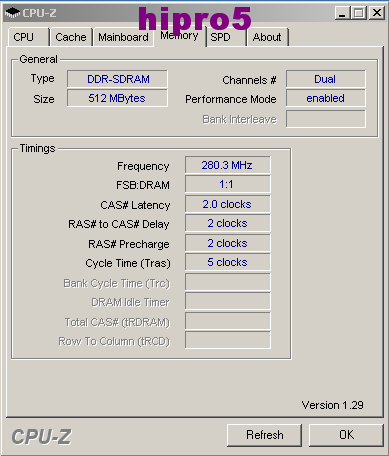Click the empty Bank Interleave field
389x456 pixels.
[326, 119]
